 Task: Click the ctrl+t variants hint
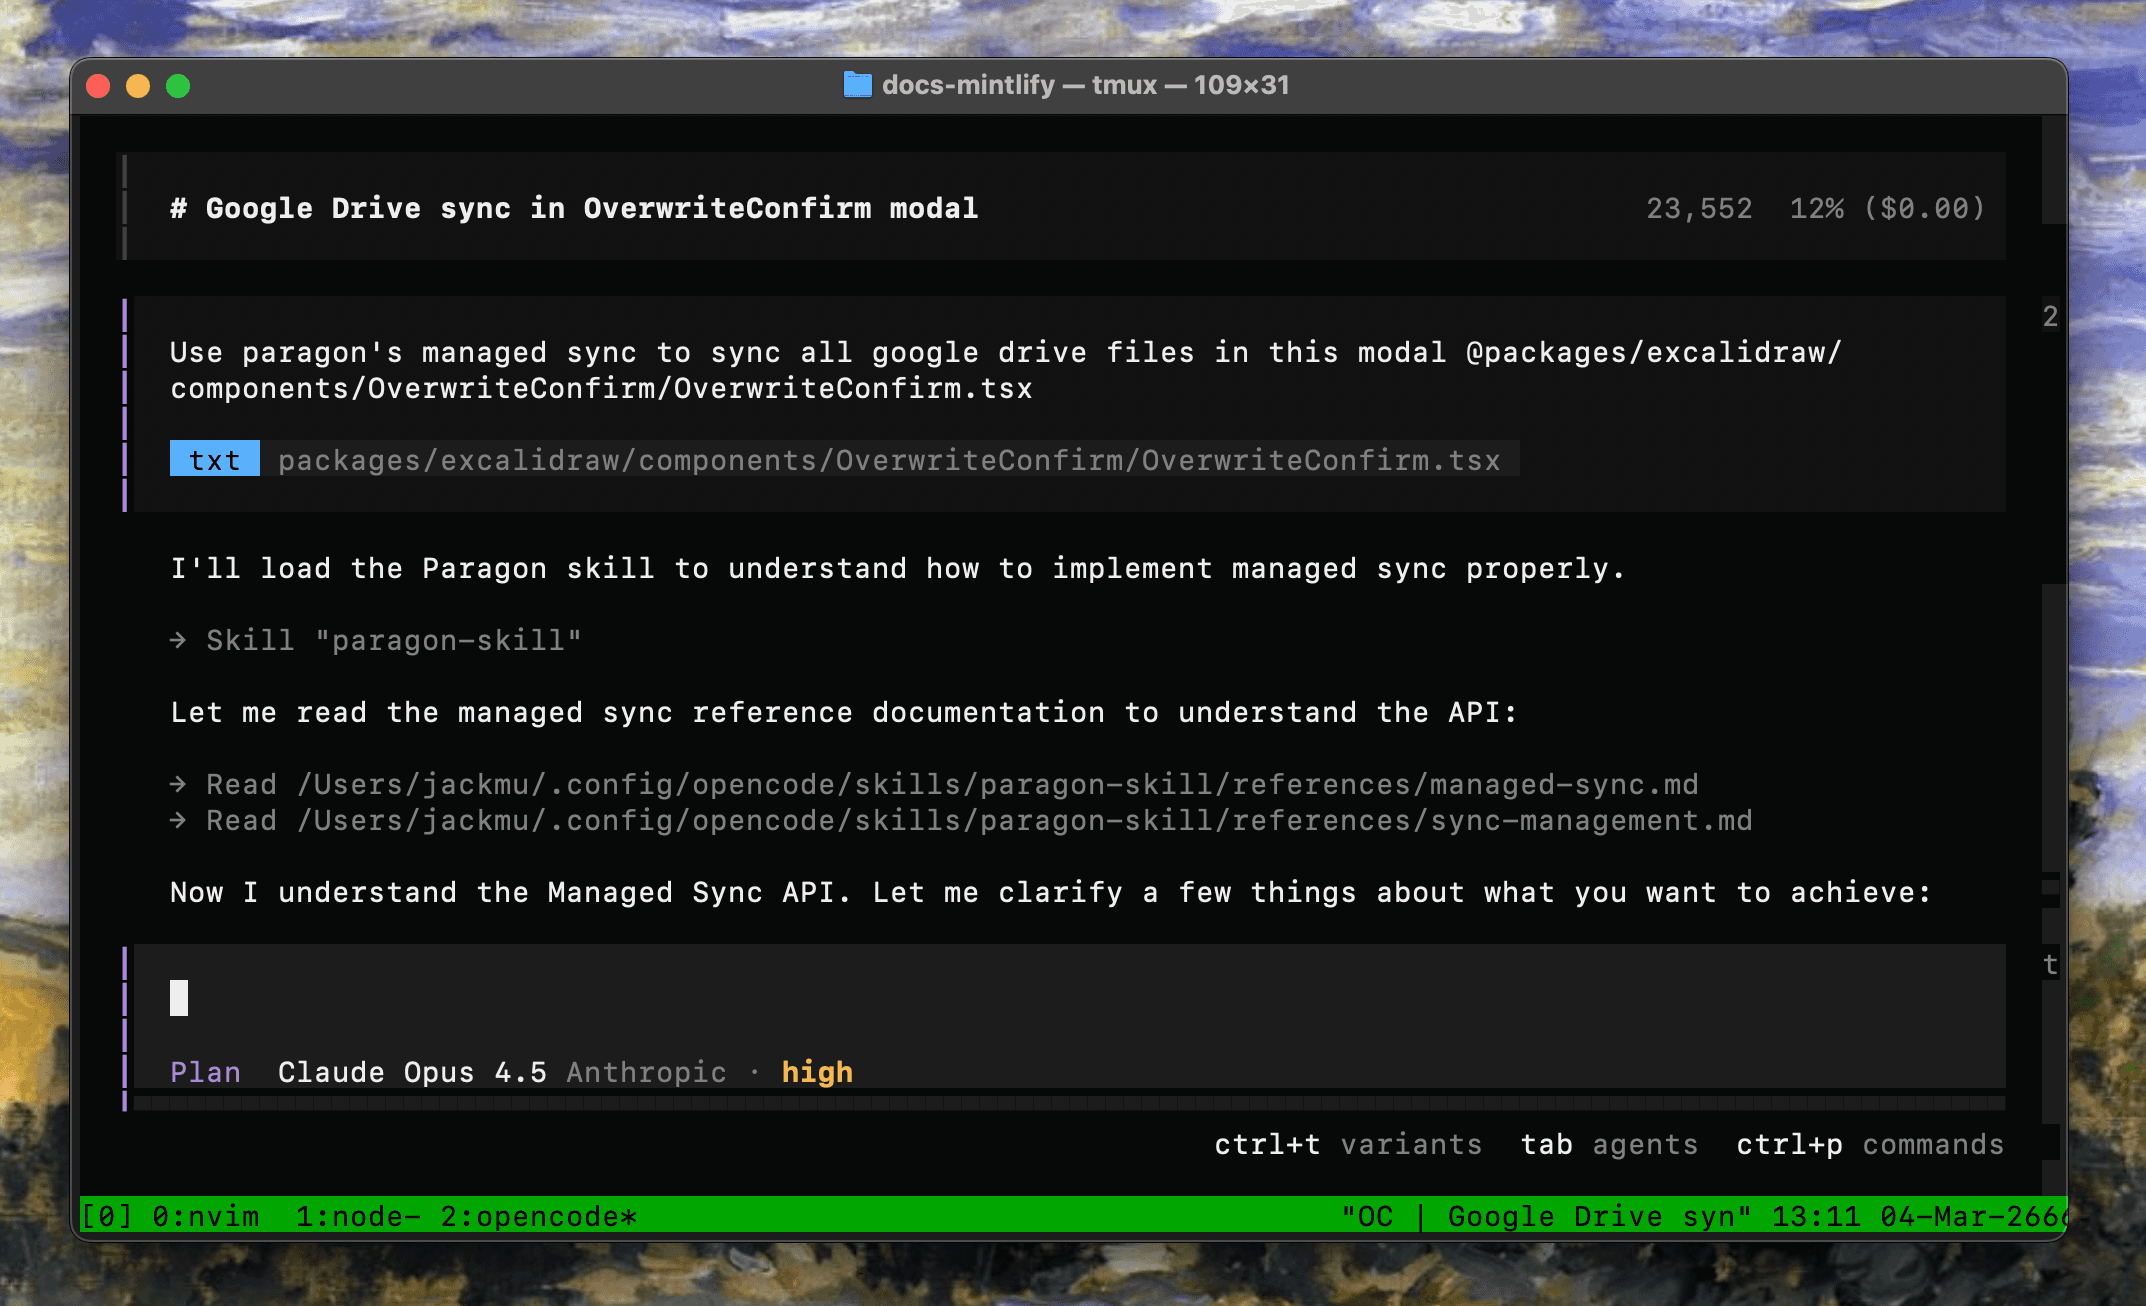coord(1347,1144)
